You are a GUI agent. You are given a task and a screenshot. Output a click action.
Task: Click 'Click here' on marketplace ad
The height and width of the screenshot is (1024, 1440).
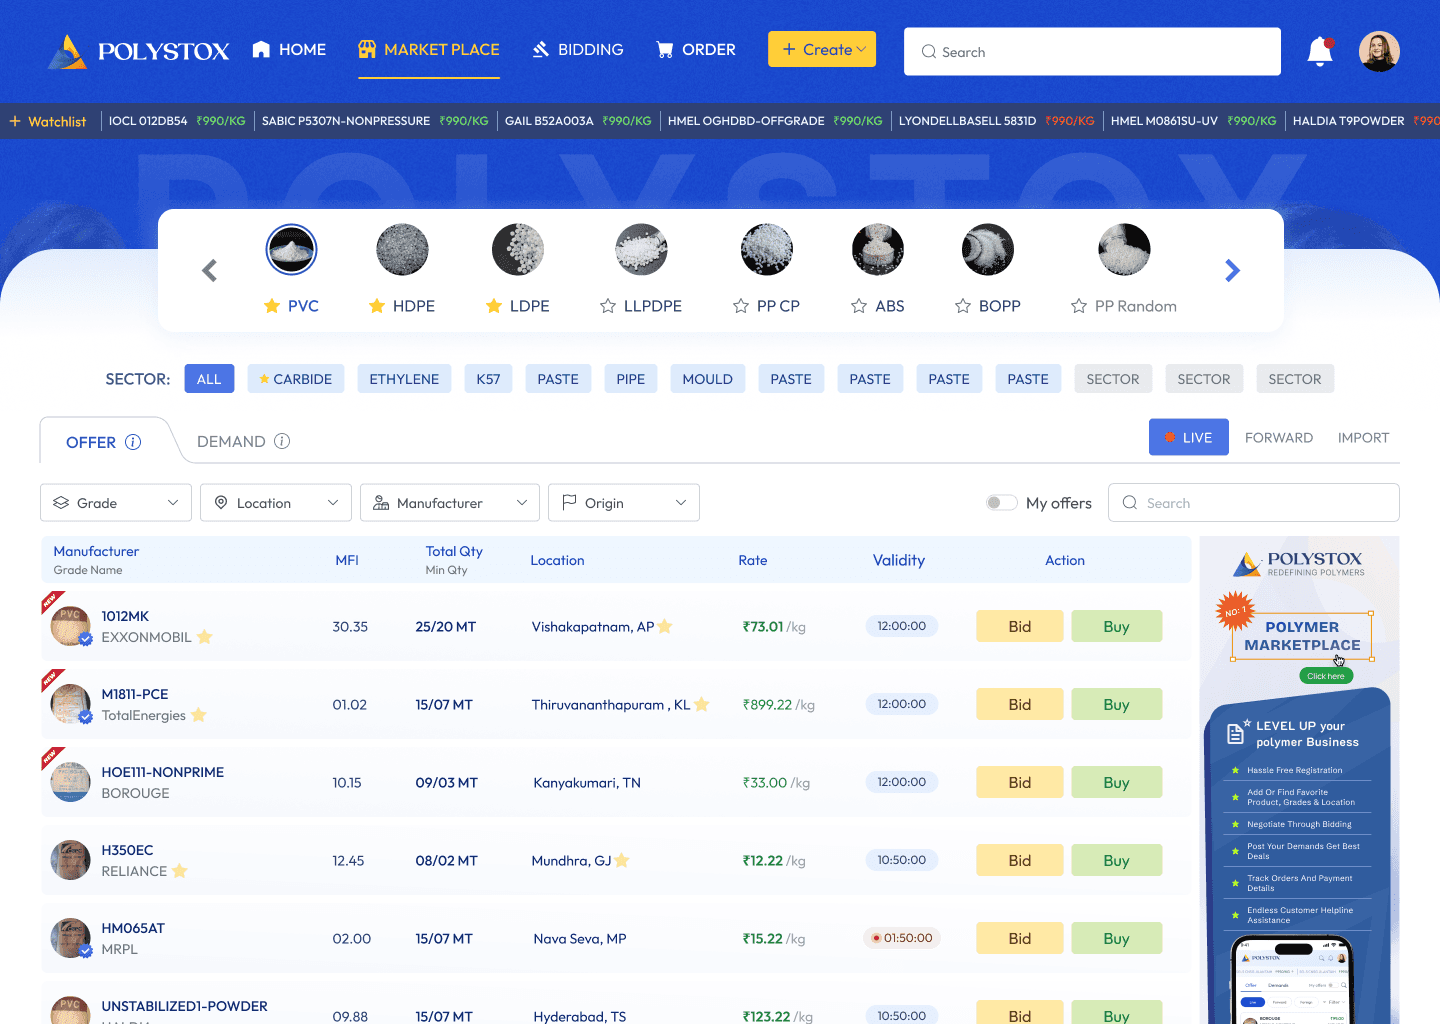tap(1326, 676)
